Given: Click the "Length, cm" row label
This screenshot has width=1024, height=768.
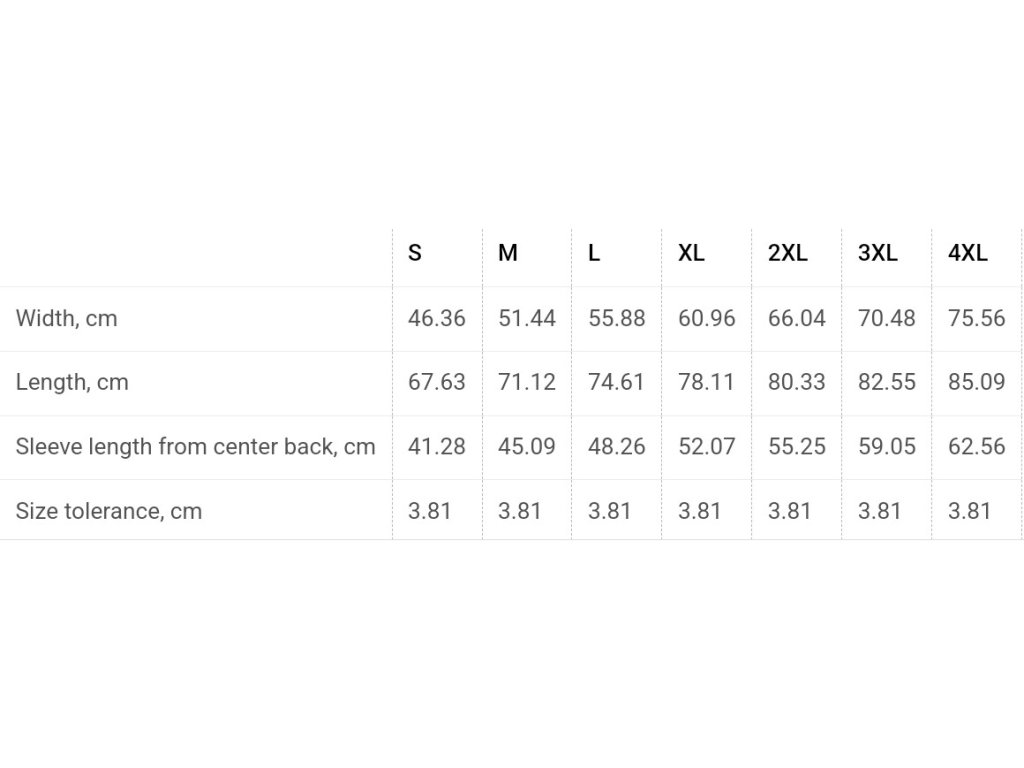Looking at the screenshot, I should pyautogui.click(x=72, y=382).
